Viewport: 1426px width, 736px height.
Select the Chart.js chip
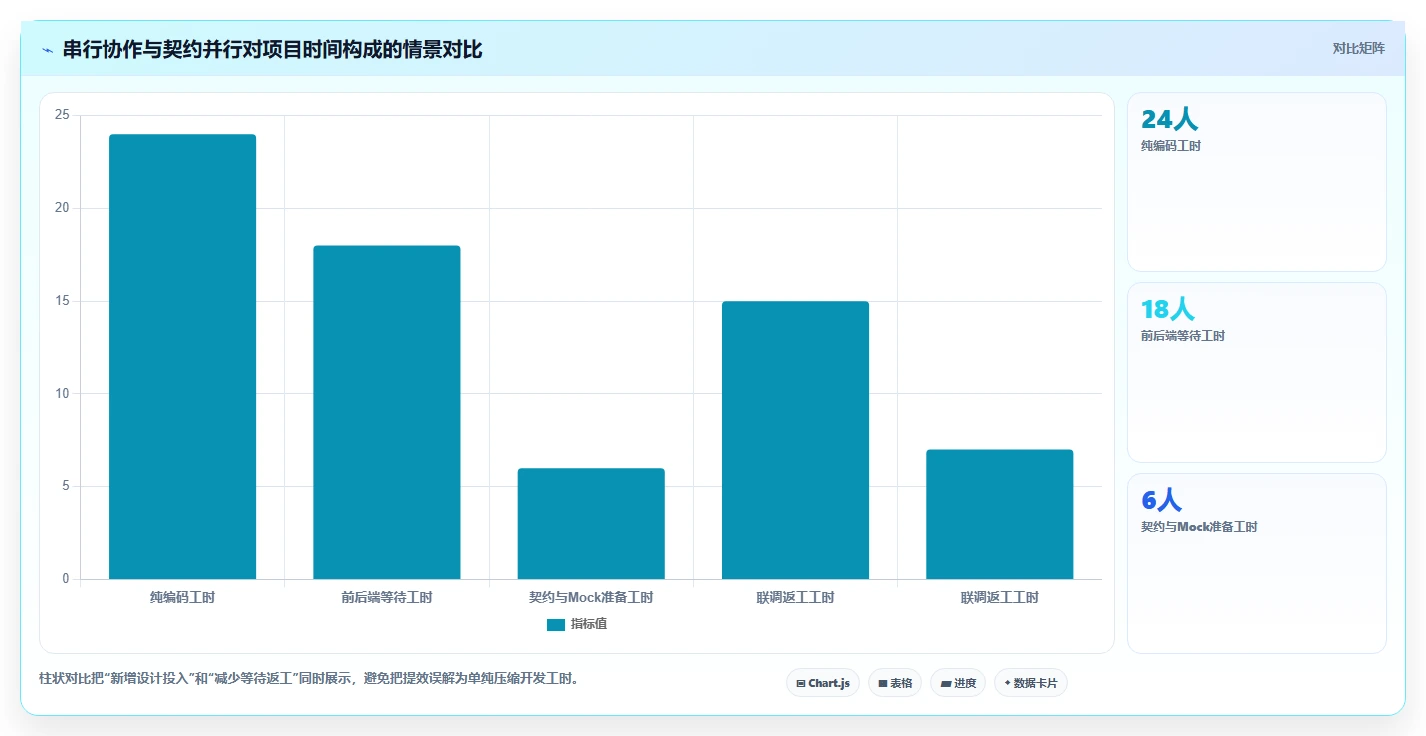[823, 683]
